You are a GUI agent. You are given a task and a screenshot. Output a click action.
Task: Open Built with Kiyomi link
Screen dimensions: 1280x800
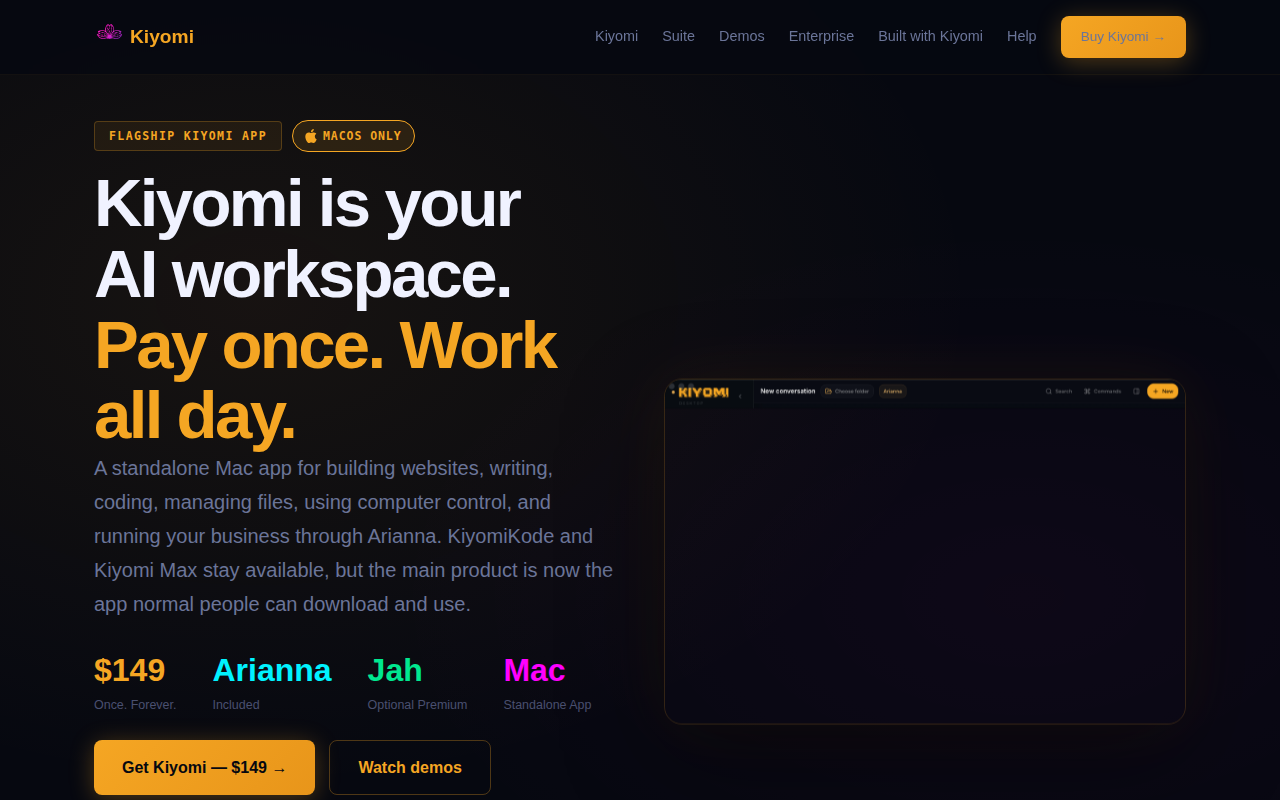coord(930,36)
